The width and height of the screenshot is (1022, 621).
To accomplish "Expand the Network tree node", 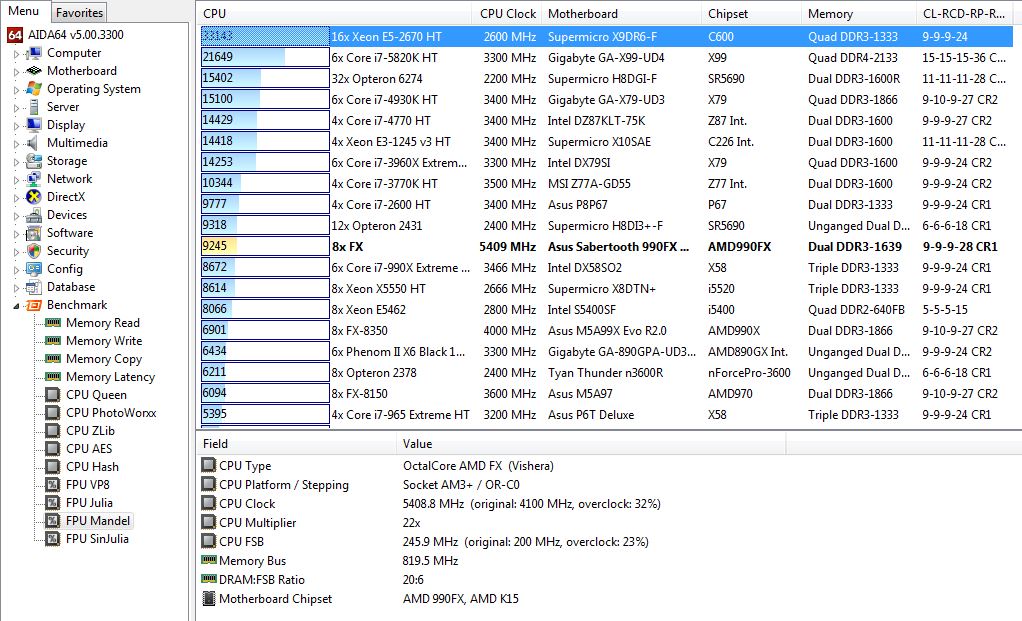I will (x=16, y=179).
